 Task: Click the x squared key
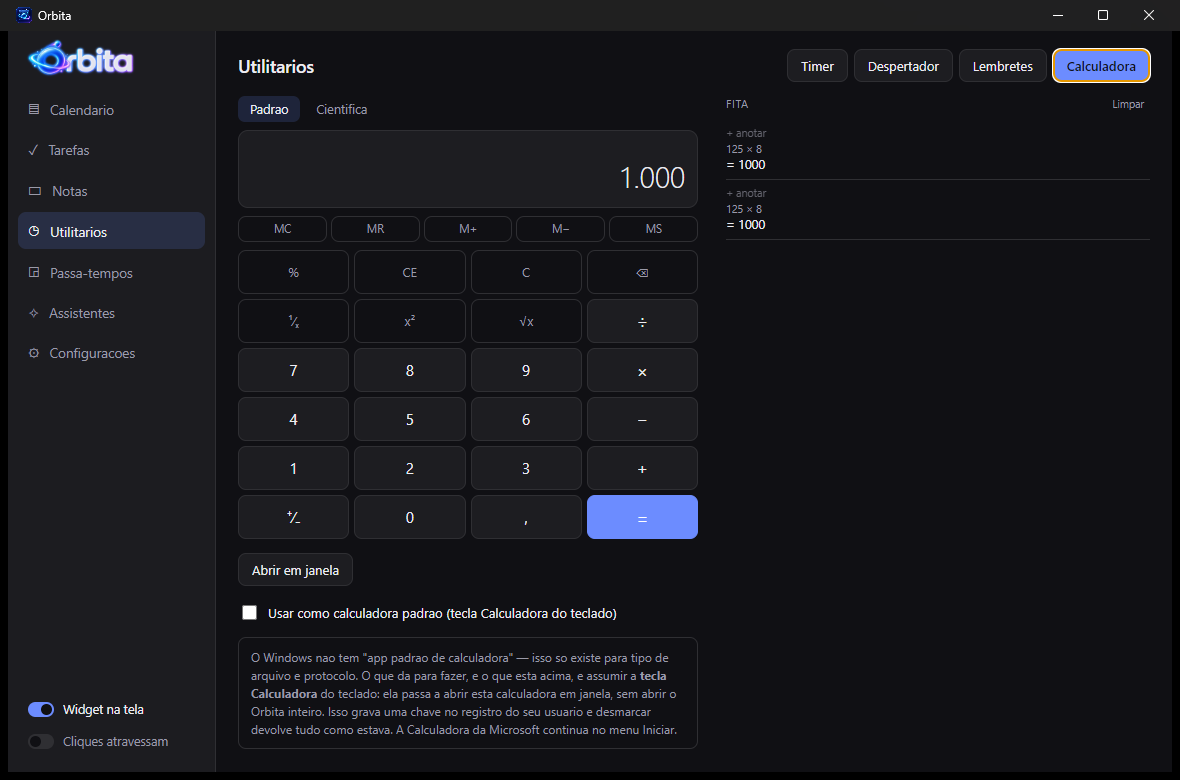pos(409,321)
